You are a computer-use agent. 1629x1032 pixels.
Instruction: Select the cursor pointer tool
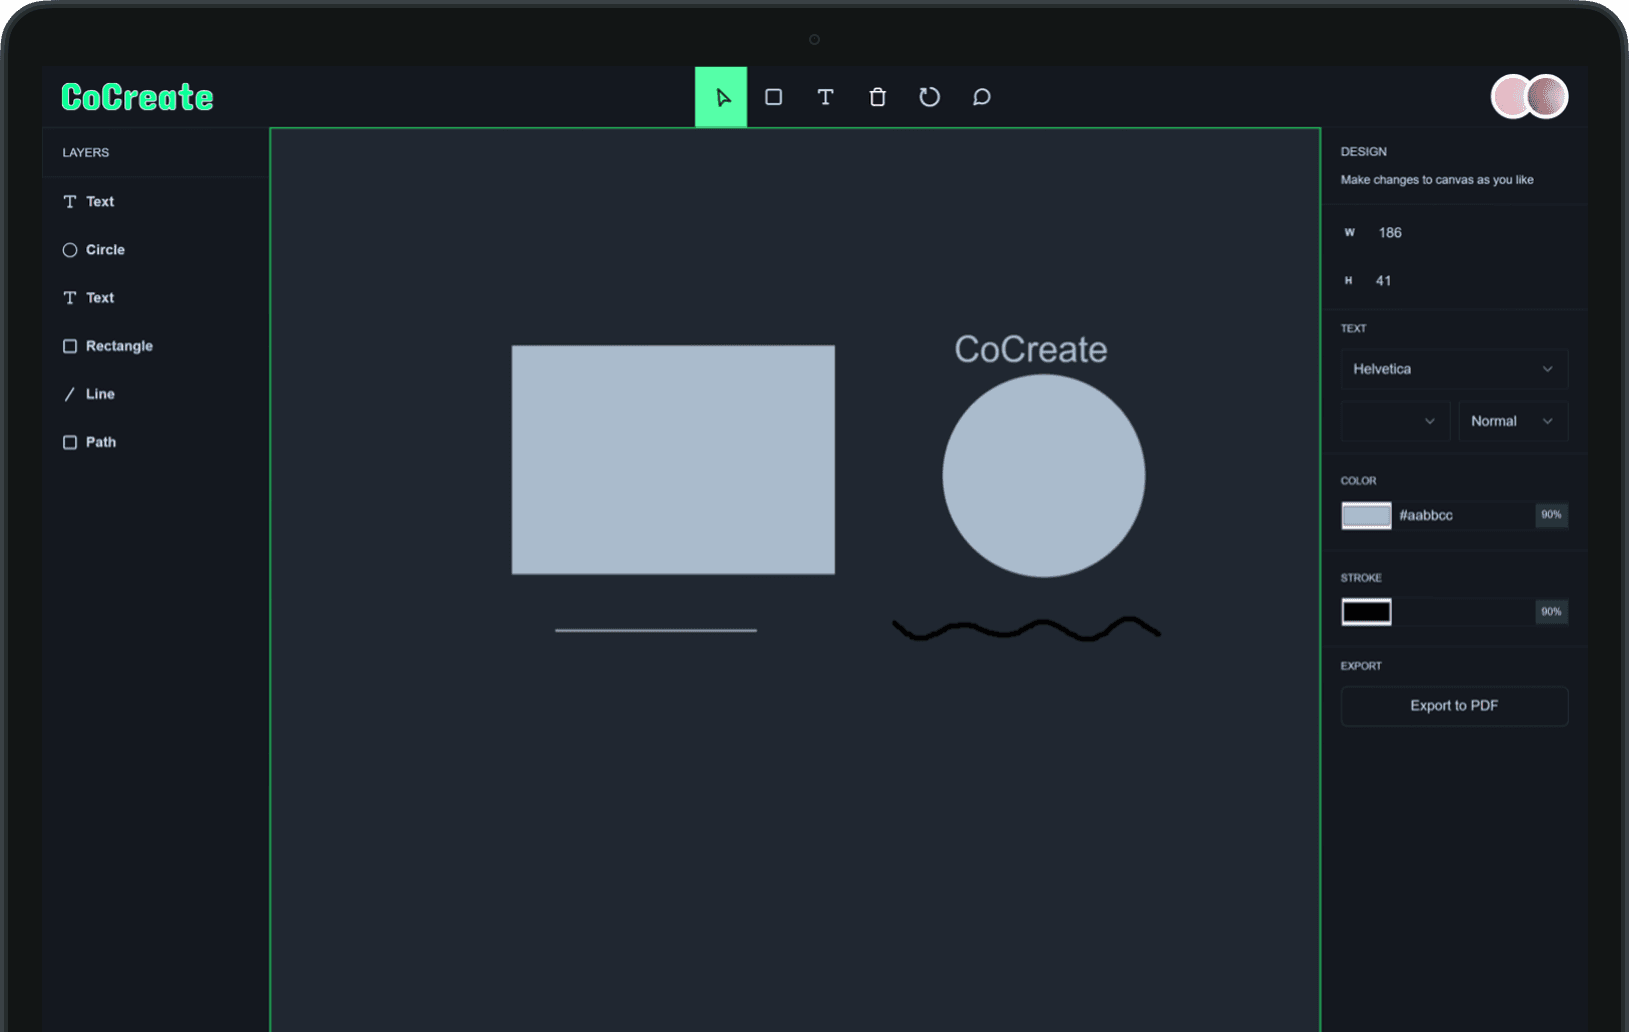click(x=721, y=97)
